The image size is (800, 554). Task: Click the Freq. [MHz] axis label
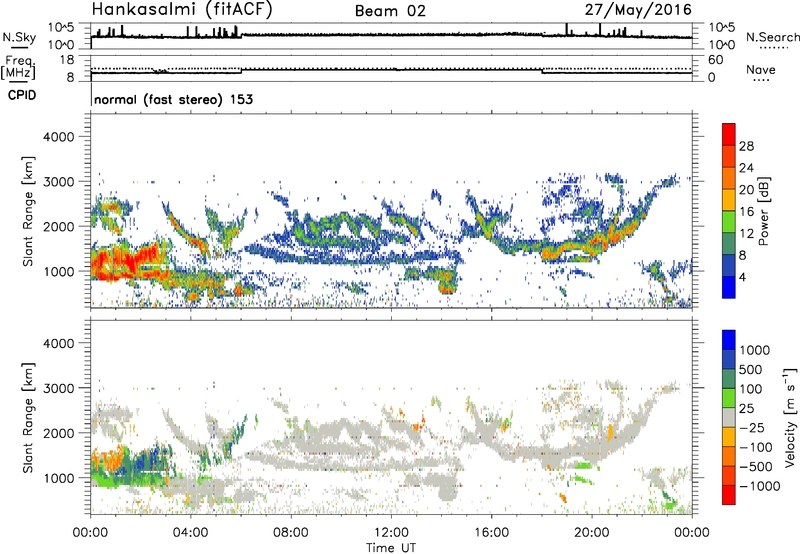(18, 68)
